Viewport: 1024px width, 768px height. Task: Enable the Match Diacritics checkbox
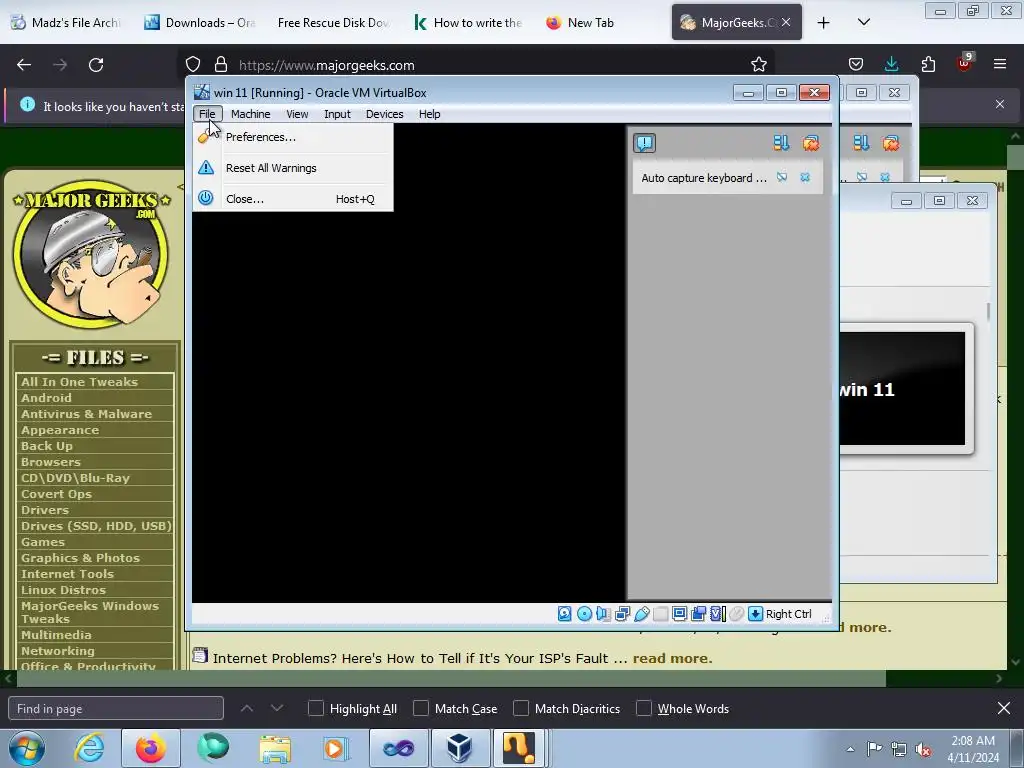click(x=520, y=708)
